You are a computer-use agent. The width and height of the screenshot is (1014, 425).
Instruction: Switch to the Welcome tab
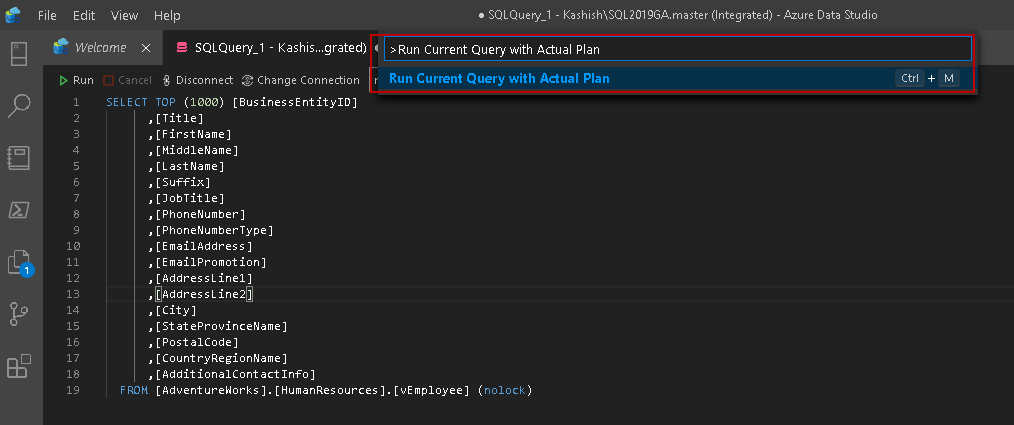click(x=100, y=47)
